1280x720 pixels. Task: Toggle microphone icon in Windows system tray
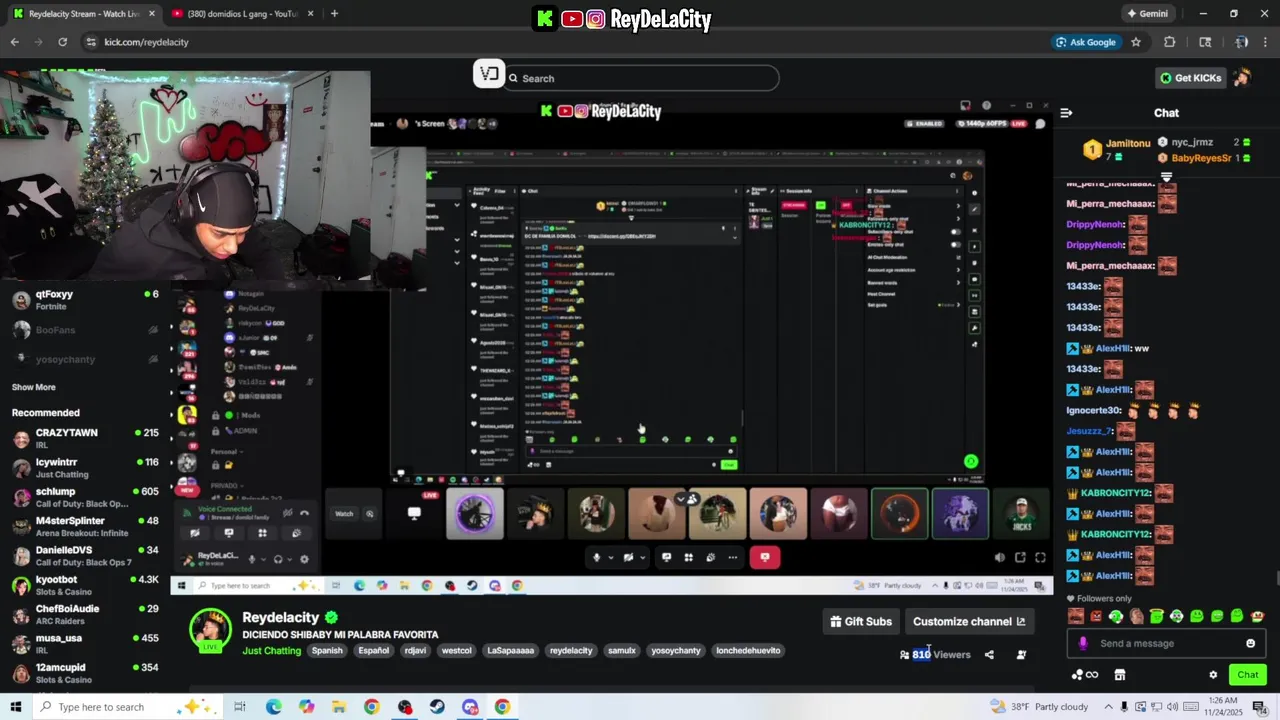[1124, 707]
